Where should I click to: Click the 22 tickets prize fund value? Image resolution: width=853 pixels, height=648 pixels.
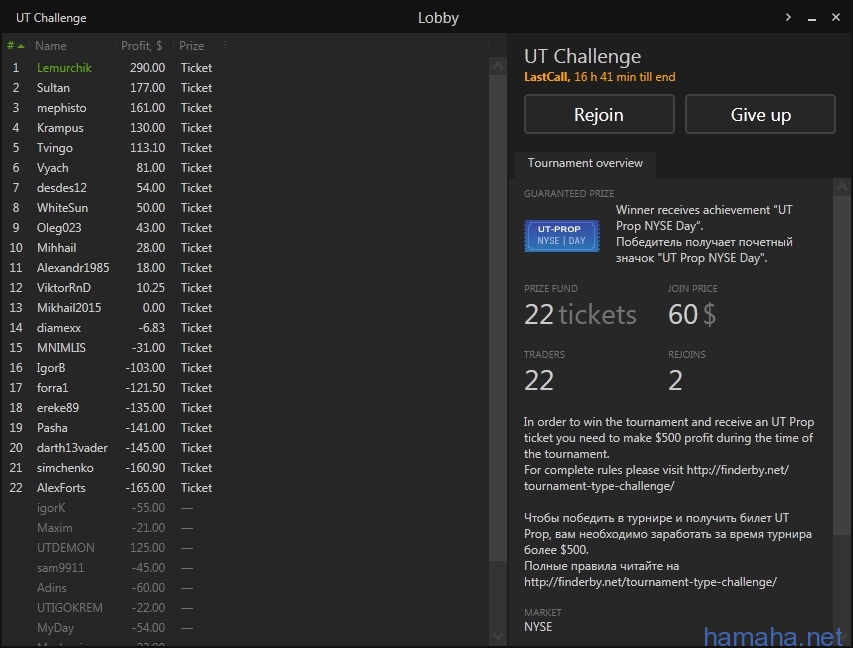point(580,314)
